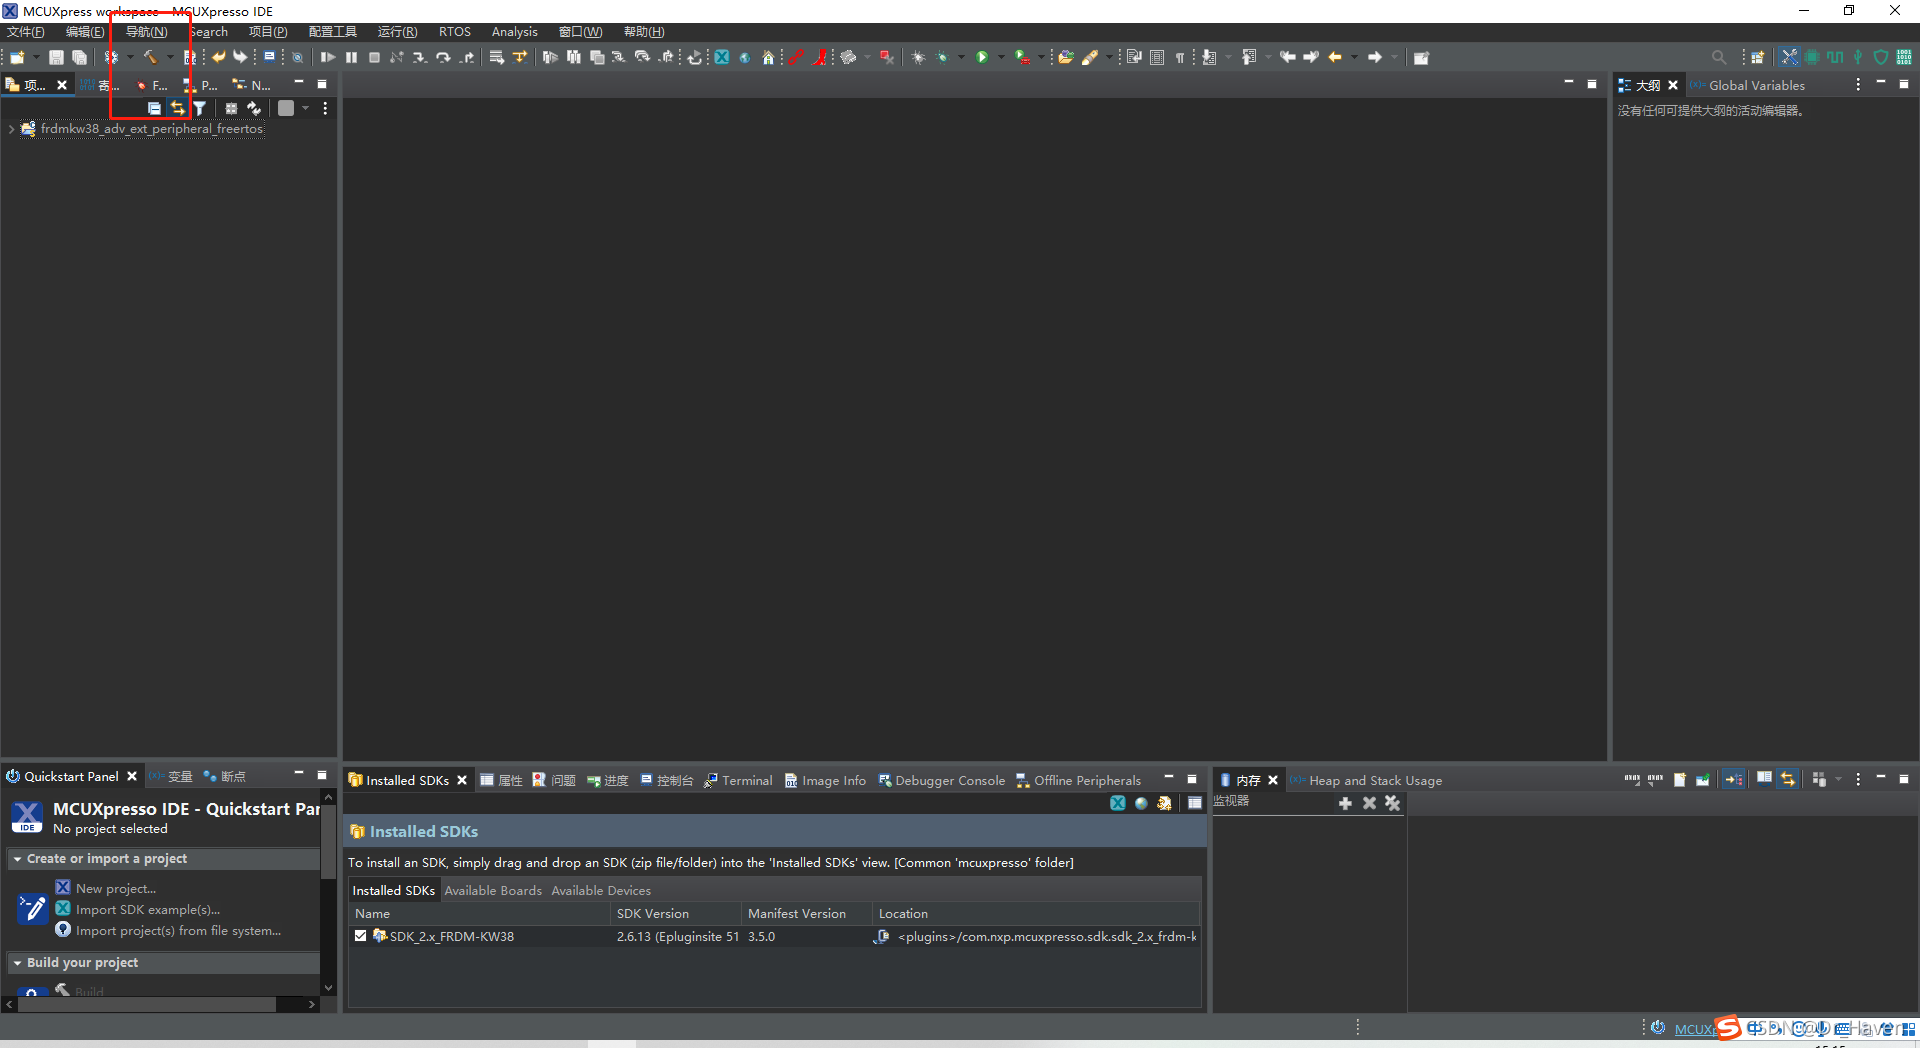Open the green shield perspective icon
This screenshot has height=1048, width=1920.
(x=1880, y=57)
